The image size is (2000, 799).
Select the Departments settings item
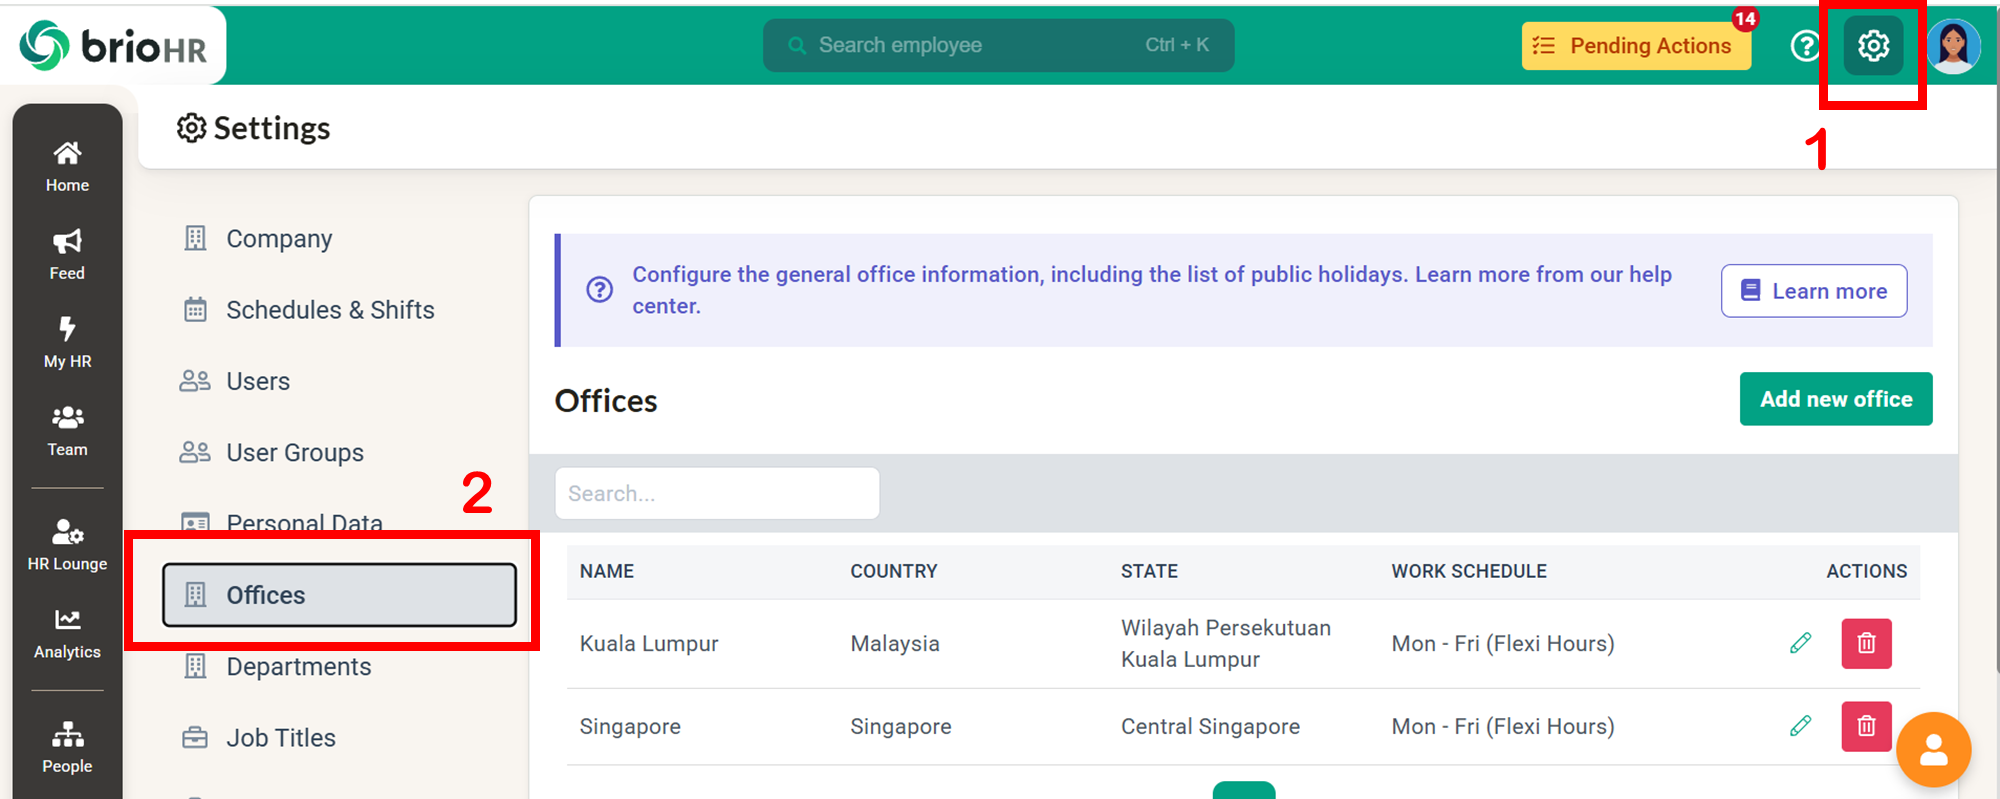click(298, 667)
